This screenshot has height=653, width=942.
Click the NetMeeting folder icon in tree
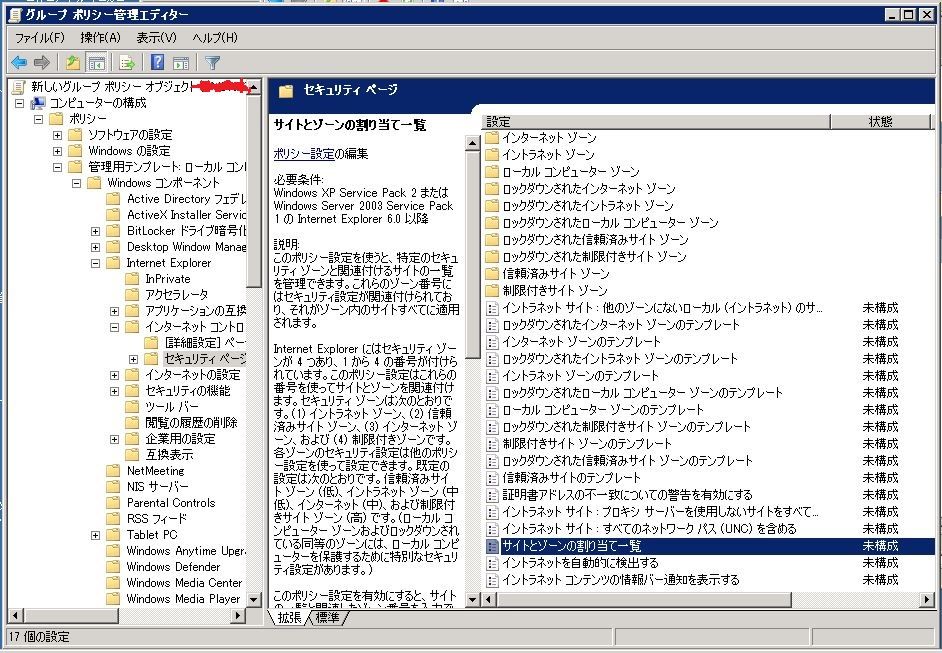(113, 470)
